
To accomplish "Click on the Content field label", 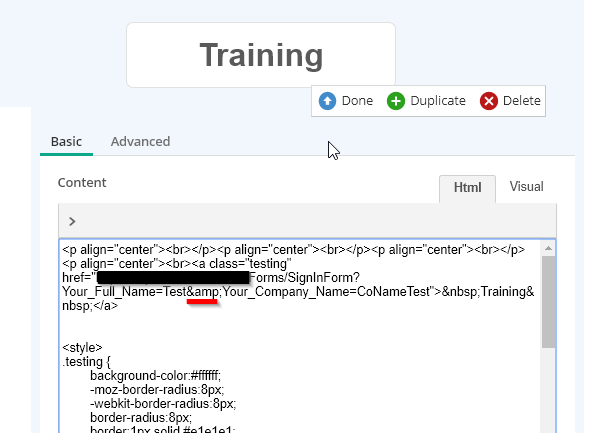I will (x=82, y=182).
